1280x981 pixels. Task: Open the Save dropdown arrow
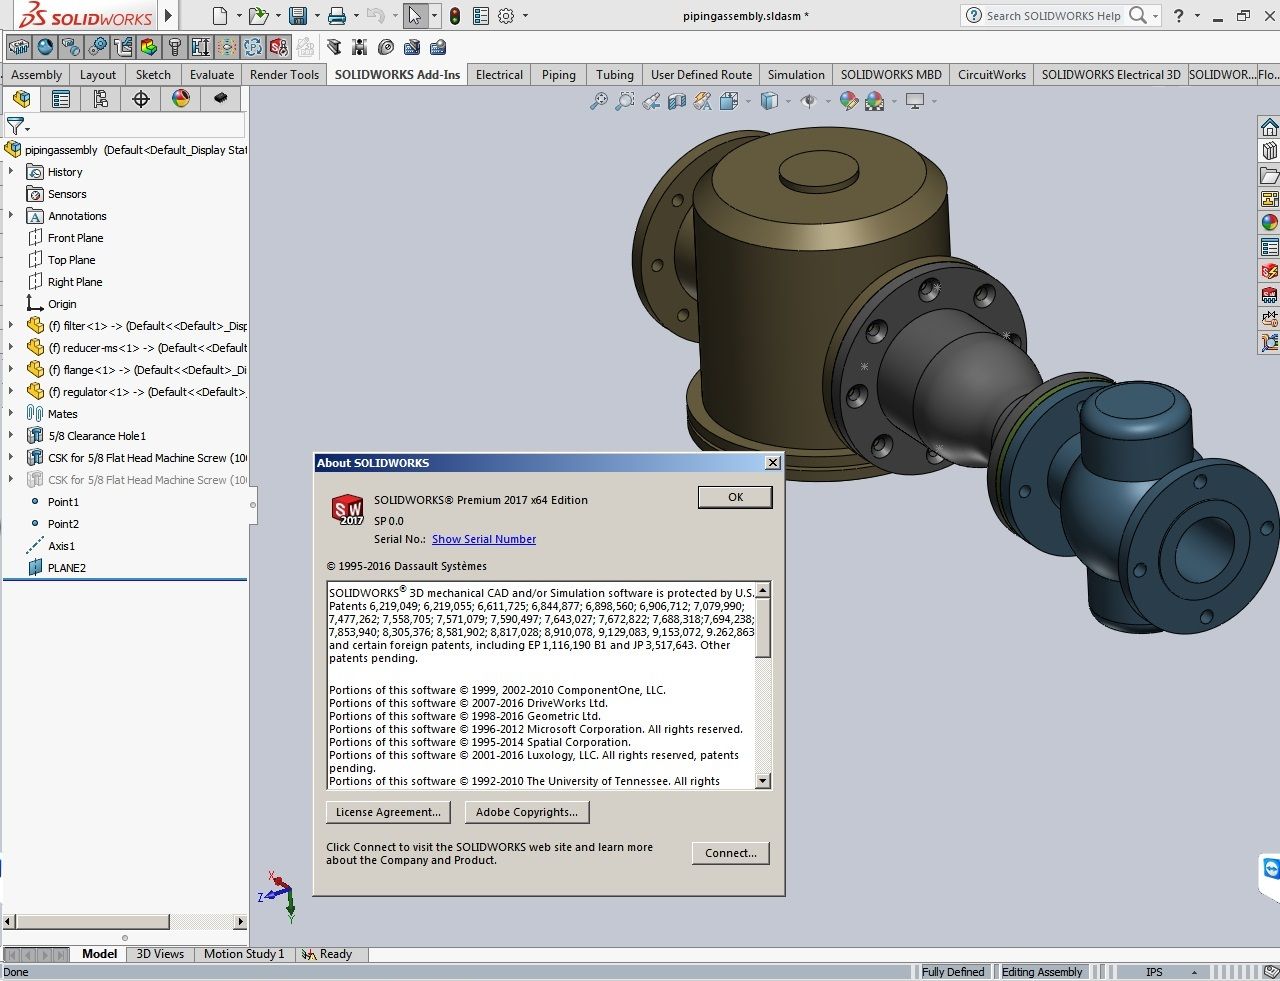(317, 16)
